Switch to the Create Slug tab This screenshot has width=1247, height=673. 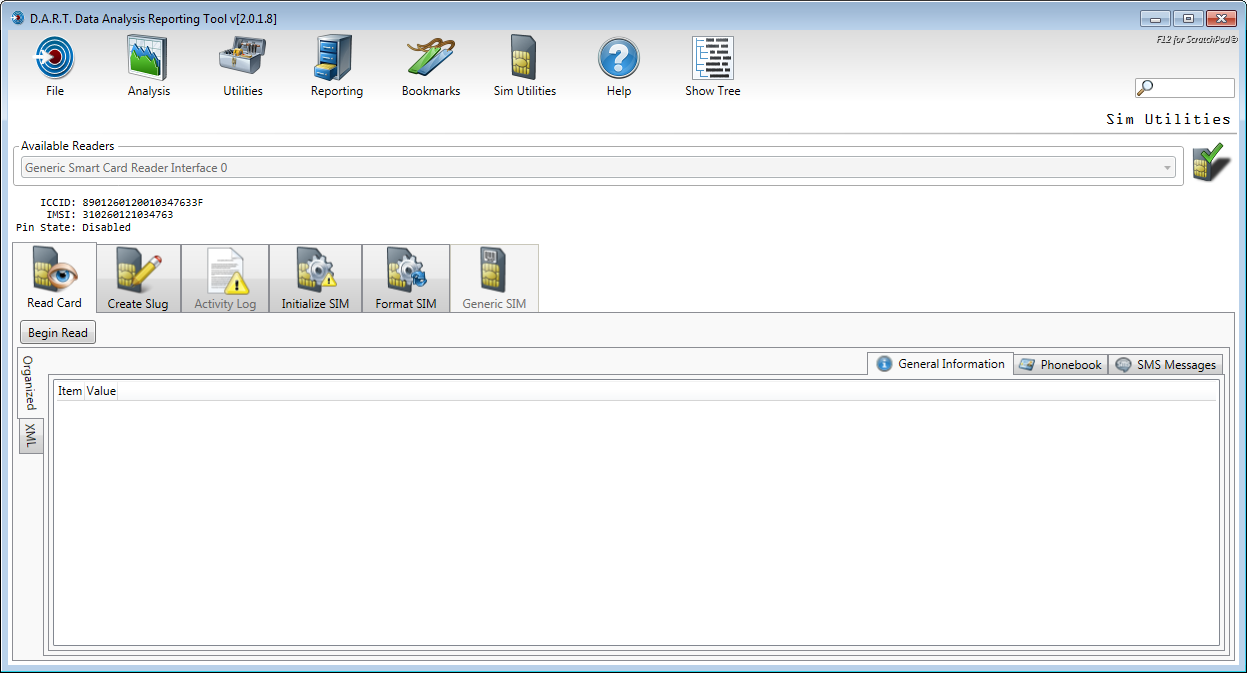(138, 278)
